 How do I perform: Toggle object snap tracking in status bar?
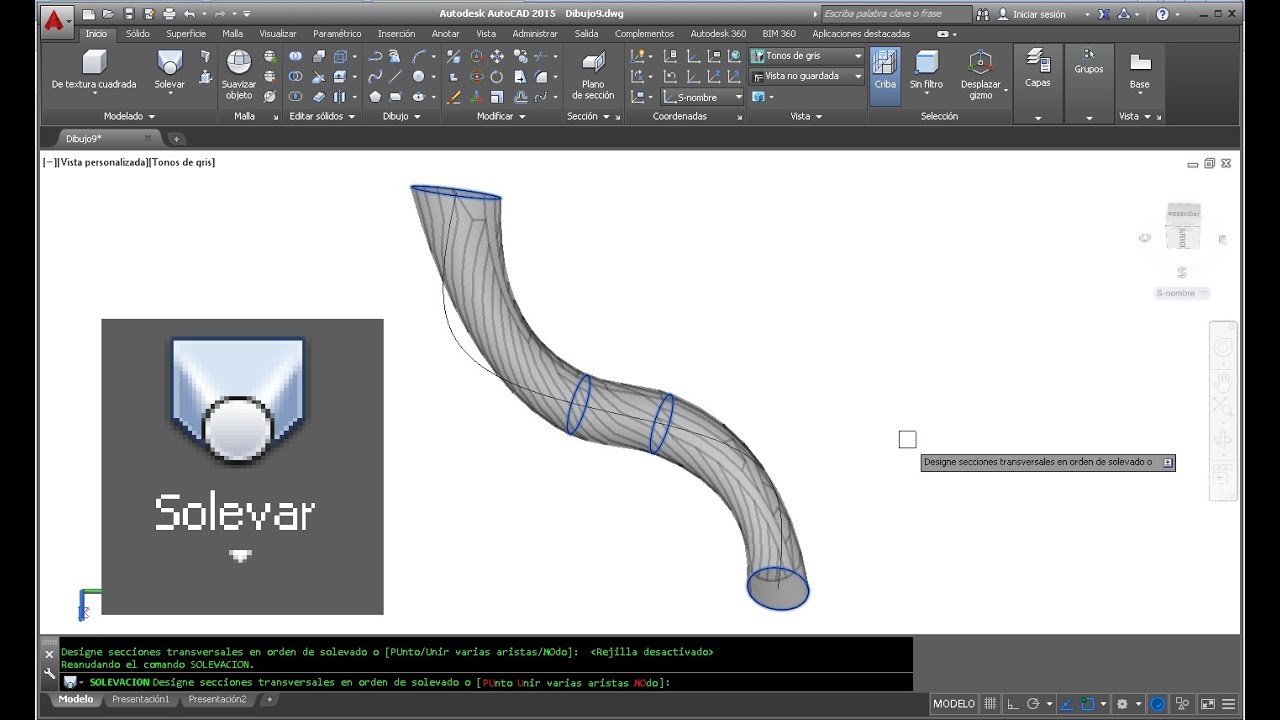(x=1066, y=704)
